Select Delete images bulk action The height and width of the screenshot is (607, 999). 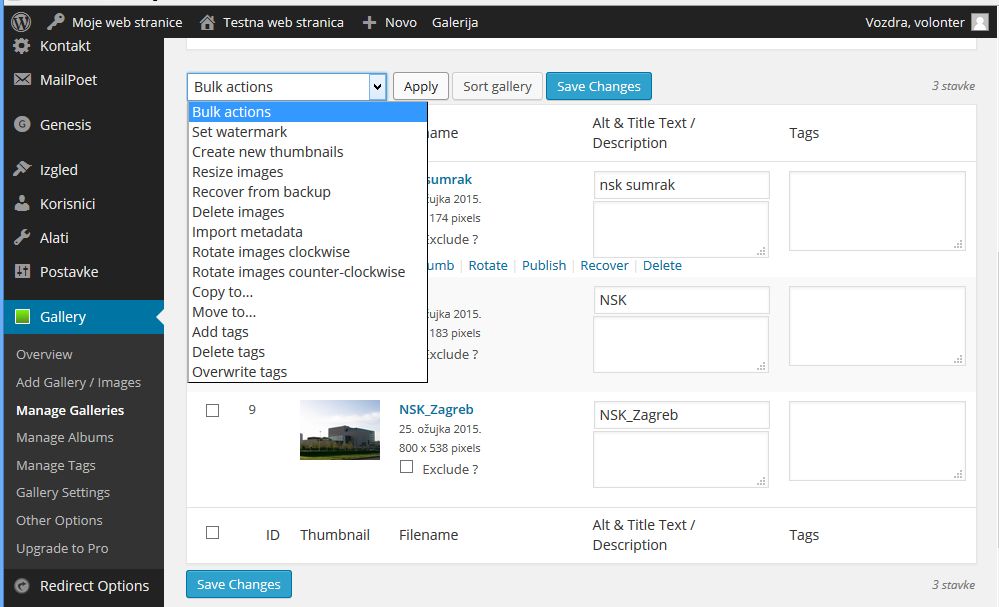pos(308,212)
